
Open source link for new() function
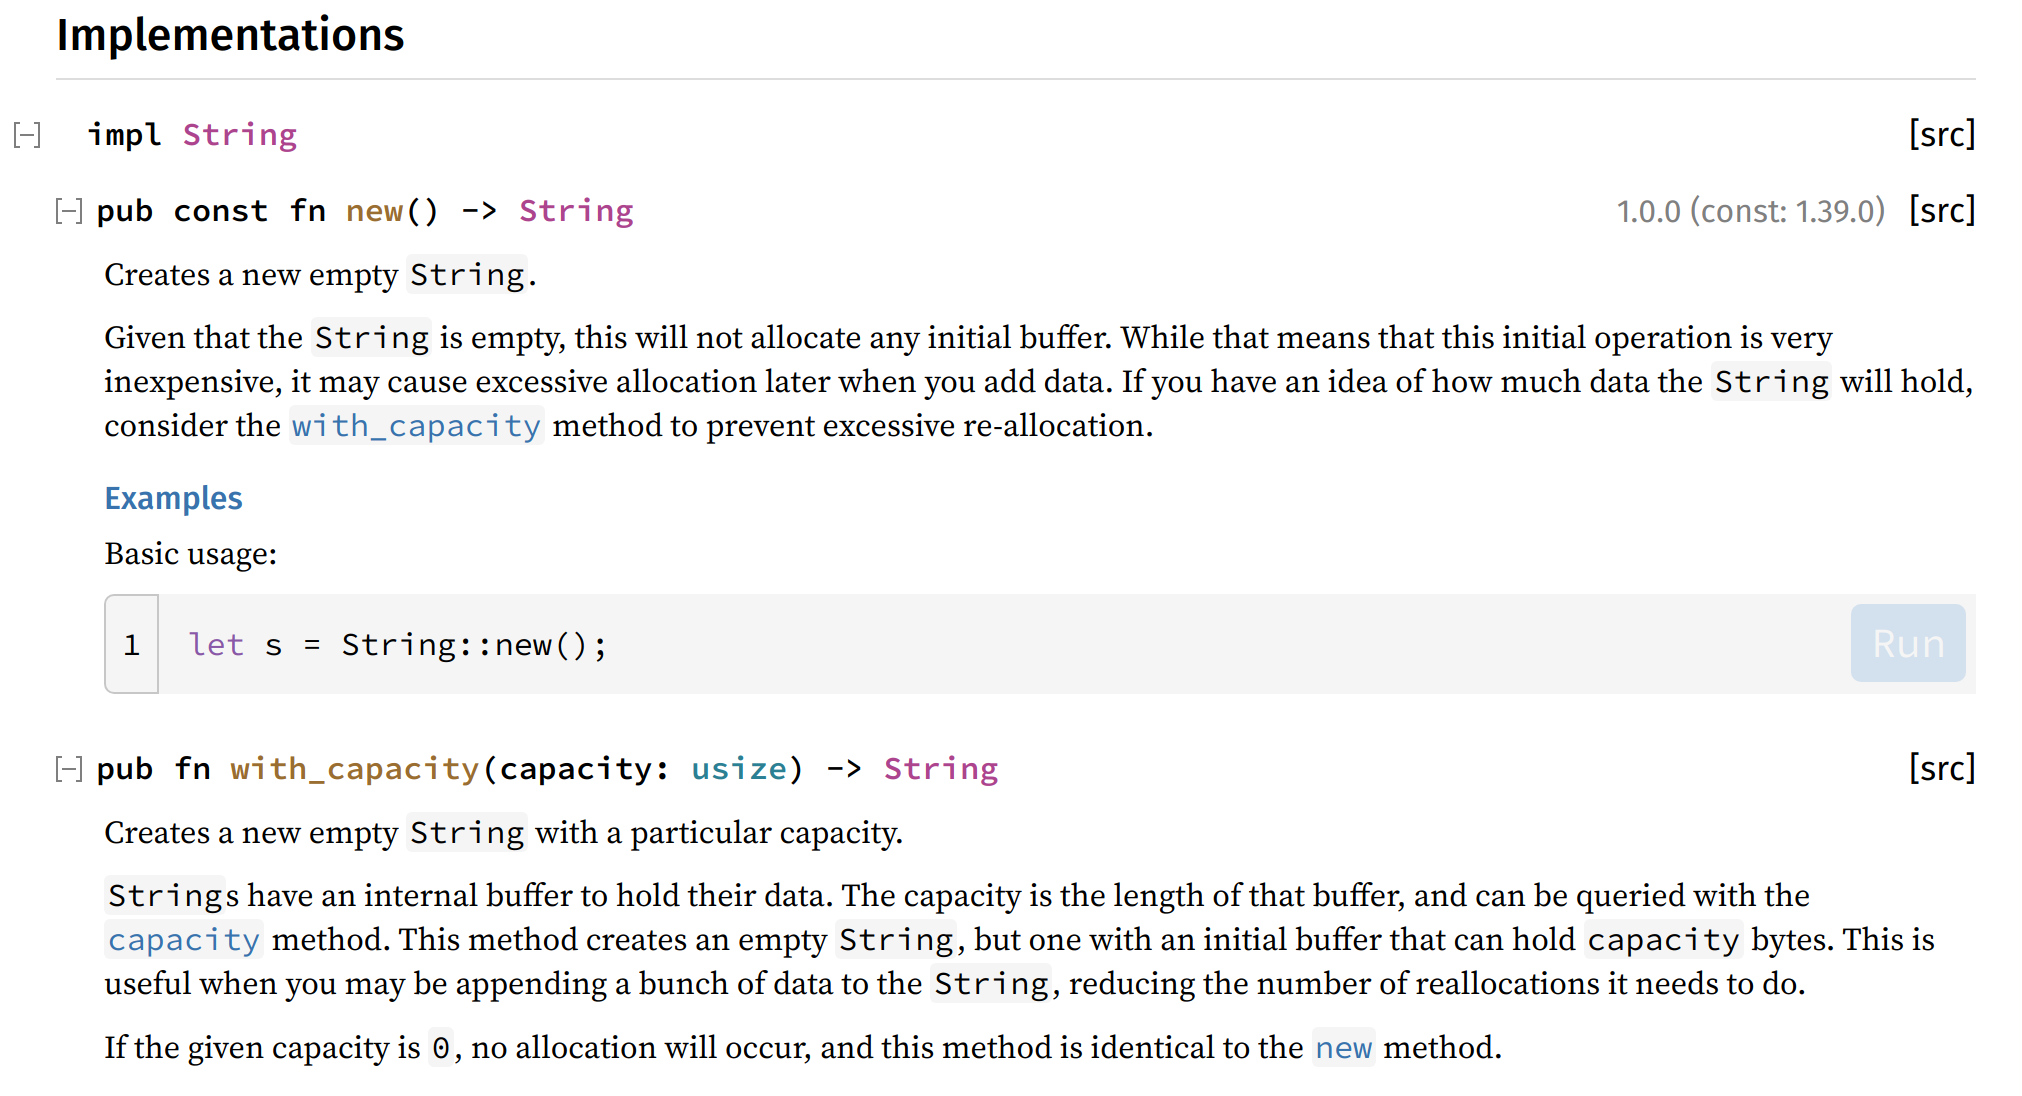pos(1942,211)
